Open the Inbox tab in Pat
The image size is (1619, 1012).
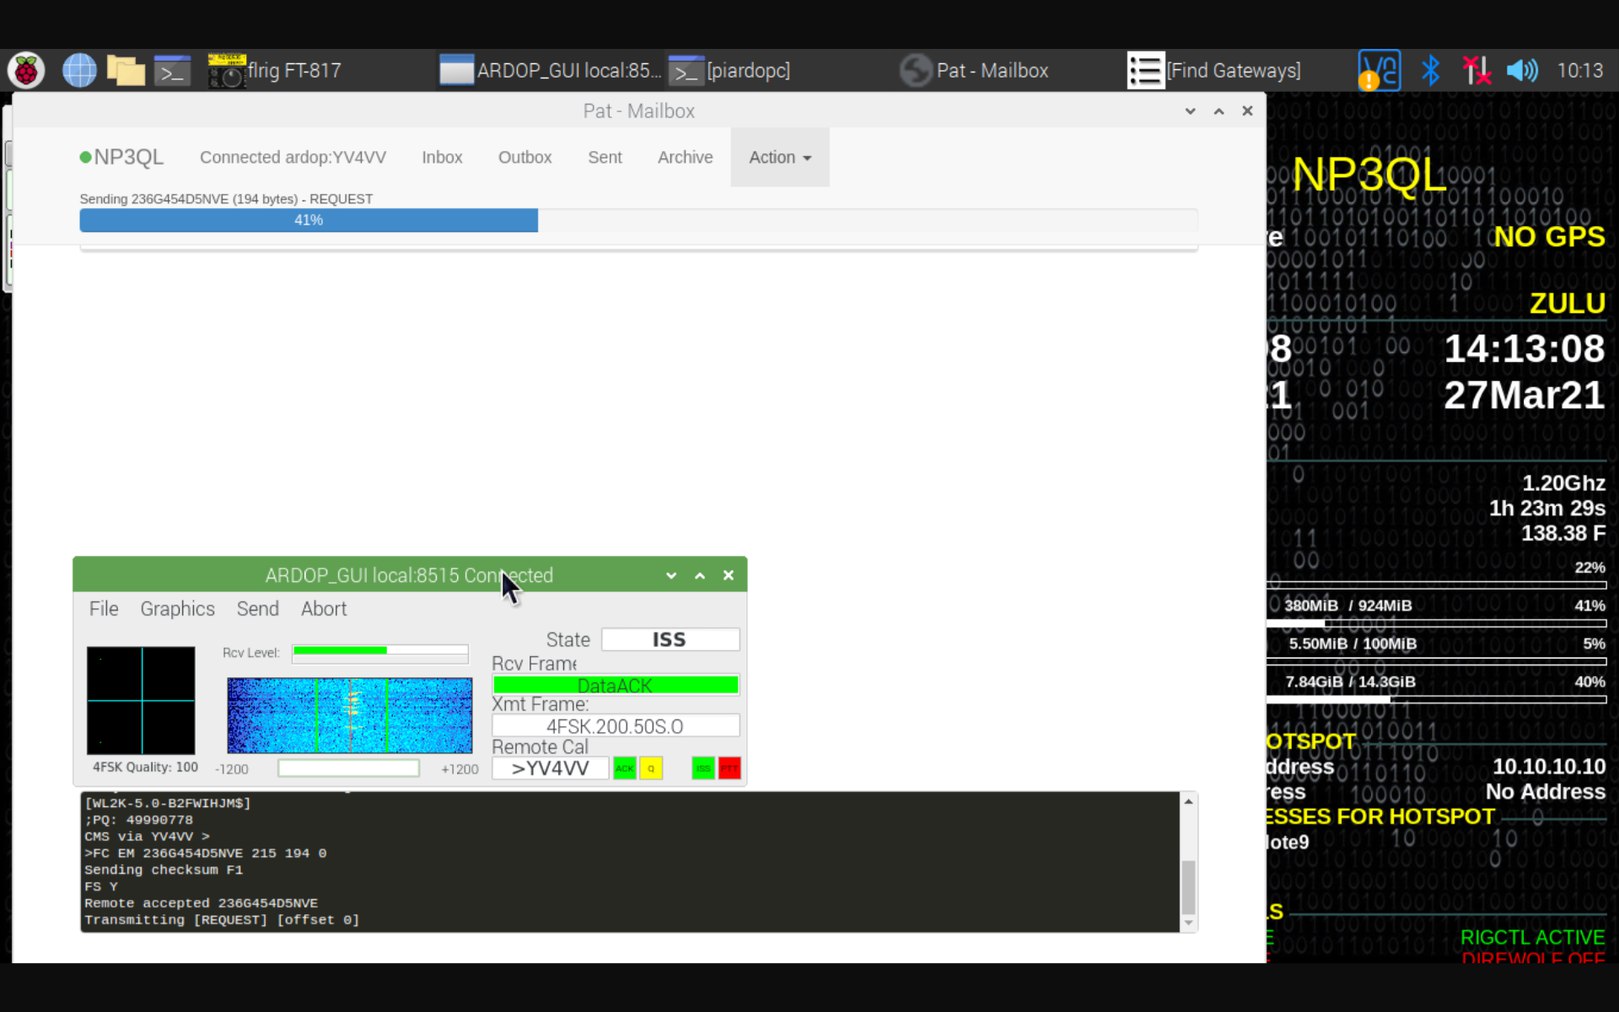(442, 157)
